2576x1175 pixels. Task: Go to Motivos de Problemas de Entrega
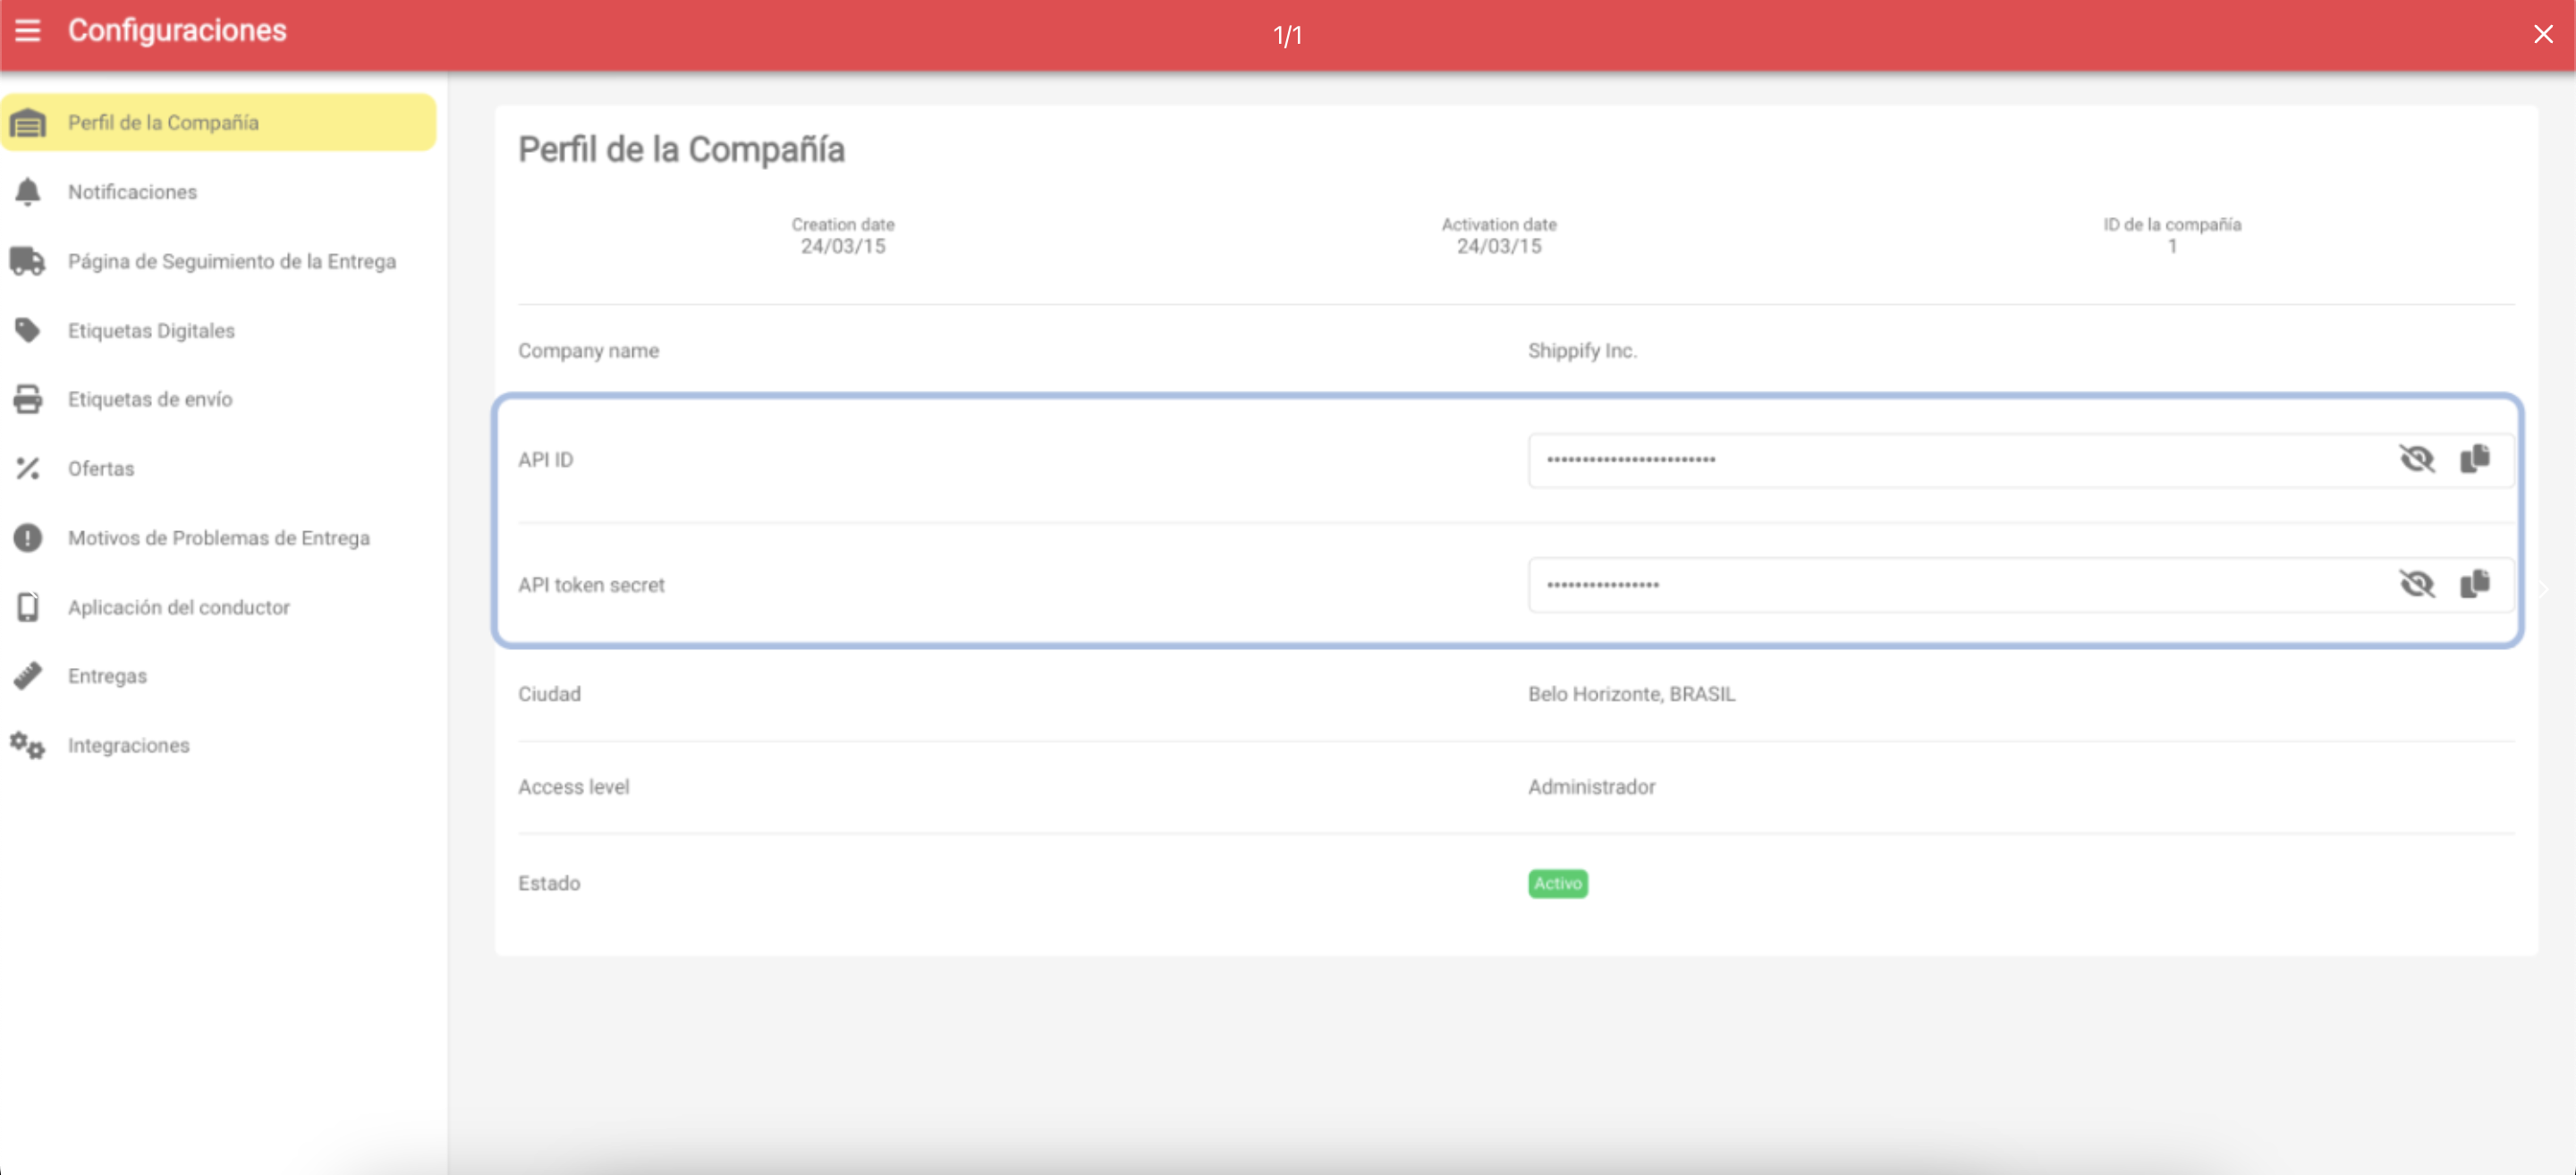click(218, 538)
